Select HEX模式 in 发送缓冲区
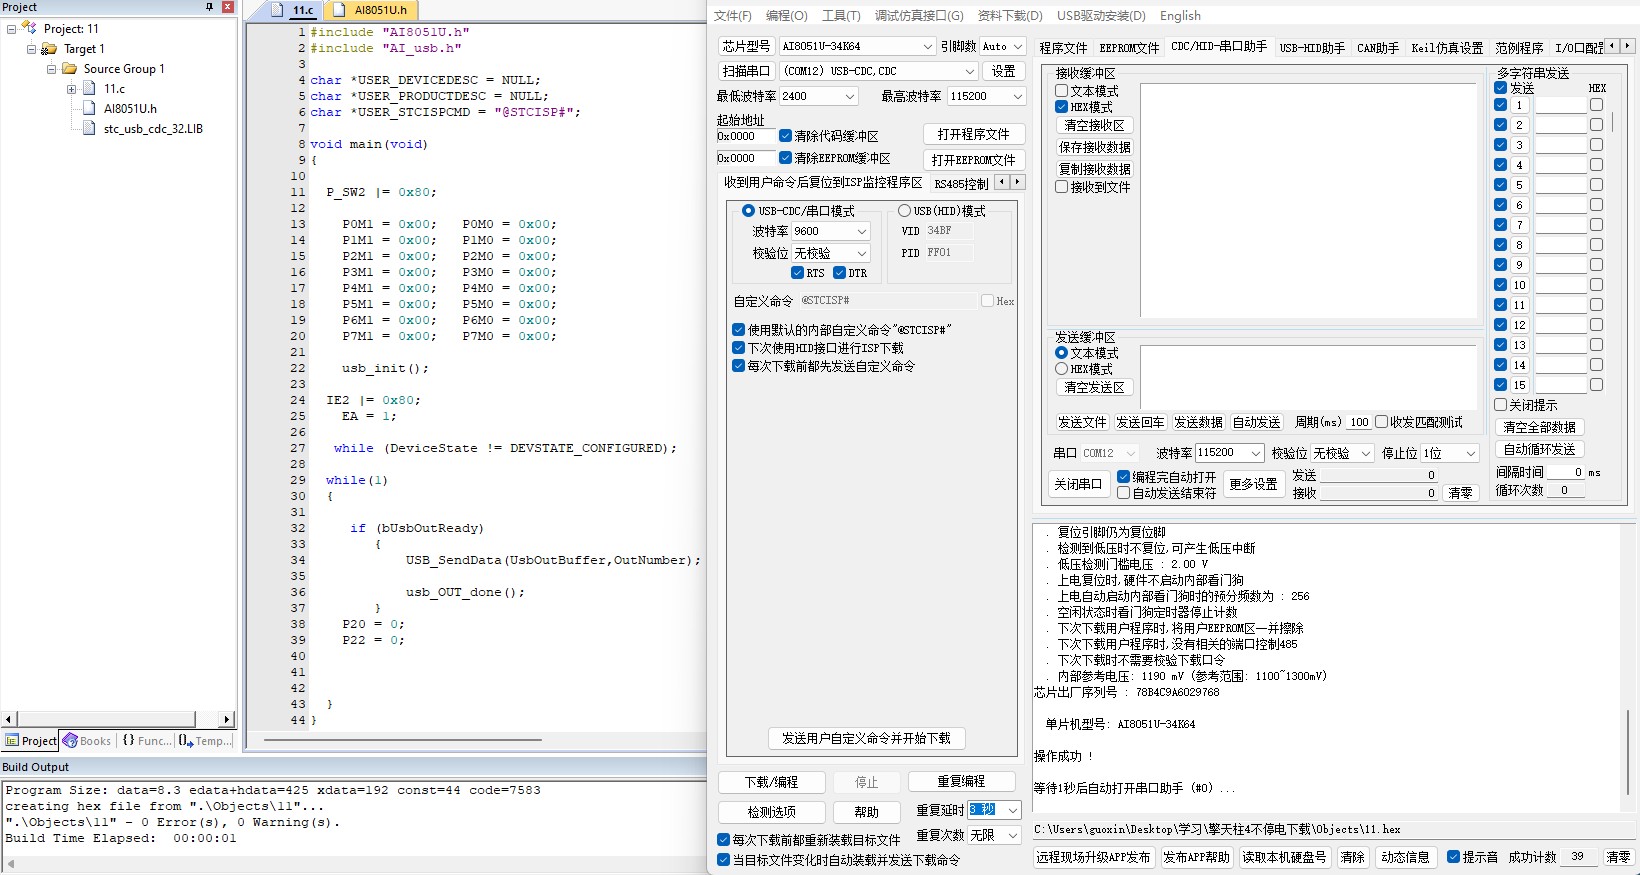 1062,369
